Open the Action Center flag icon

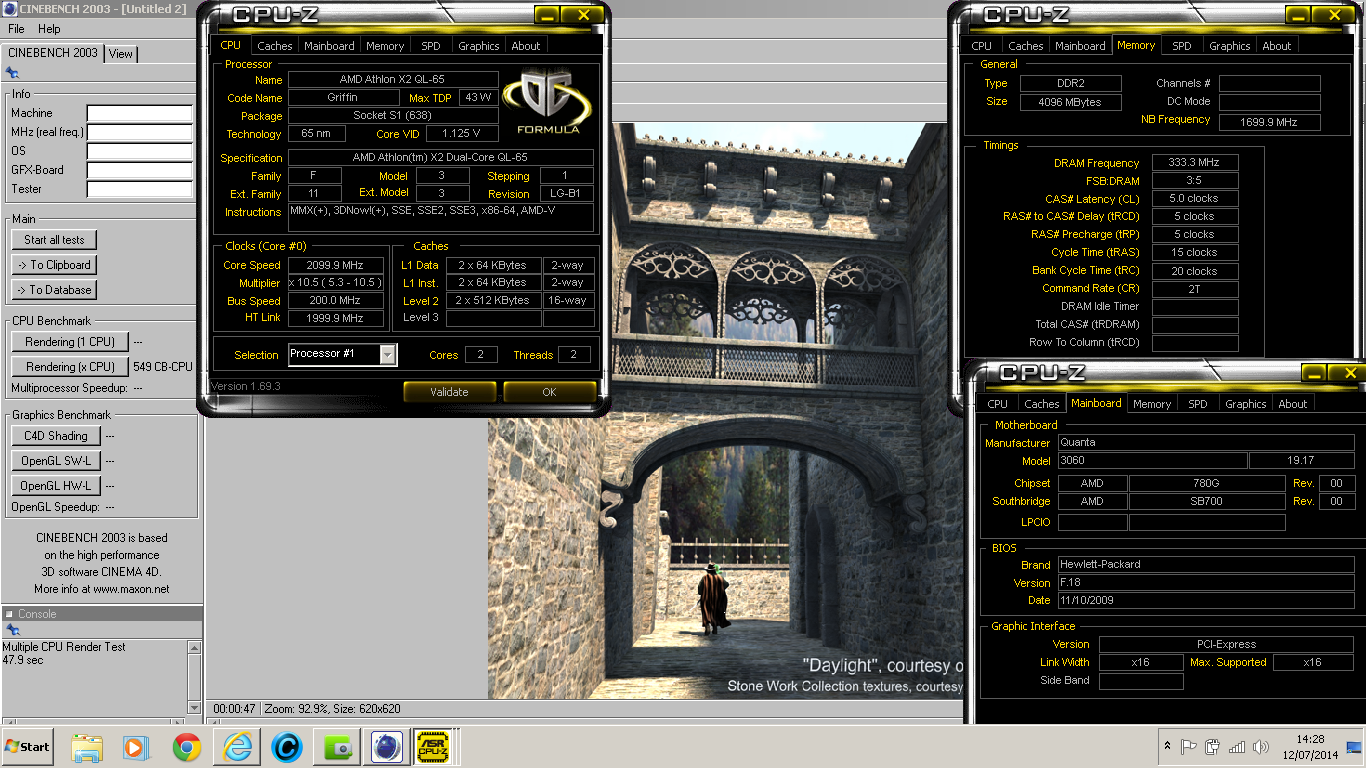coord(1189,747)
